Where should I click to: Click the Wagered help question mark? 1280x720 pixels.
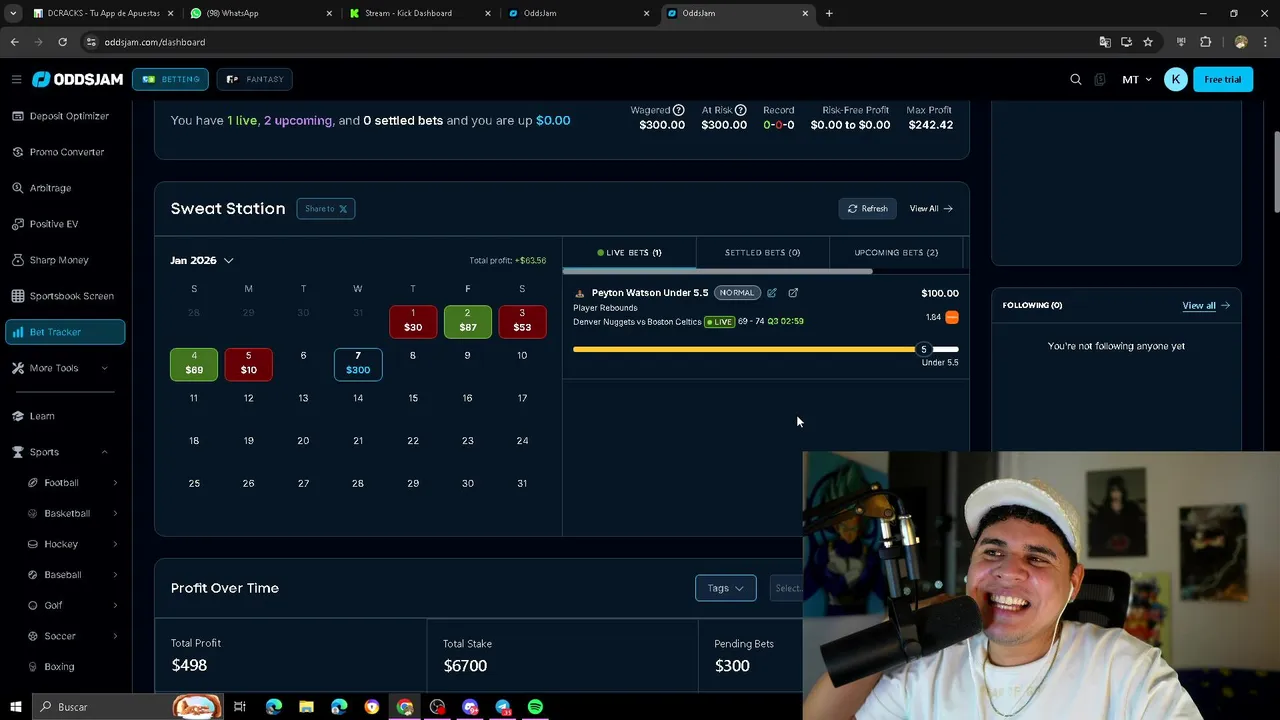tap(679, 110)
